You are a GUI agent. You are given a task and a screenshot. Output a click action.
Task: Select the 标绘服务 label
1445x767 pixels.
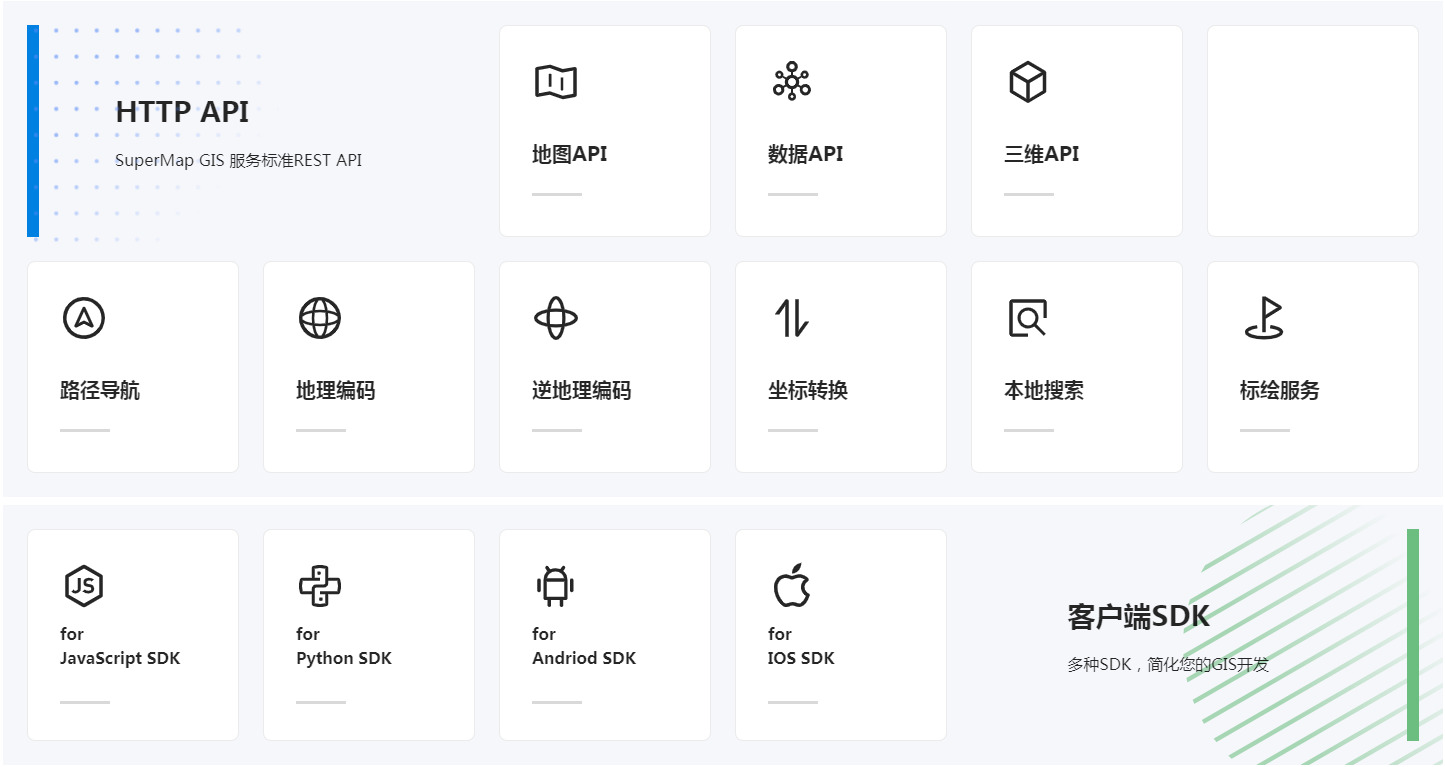point(1280,390)
